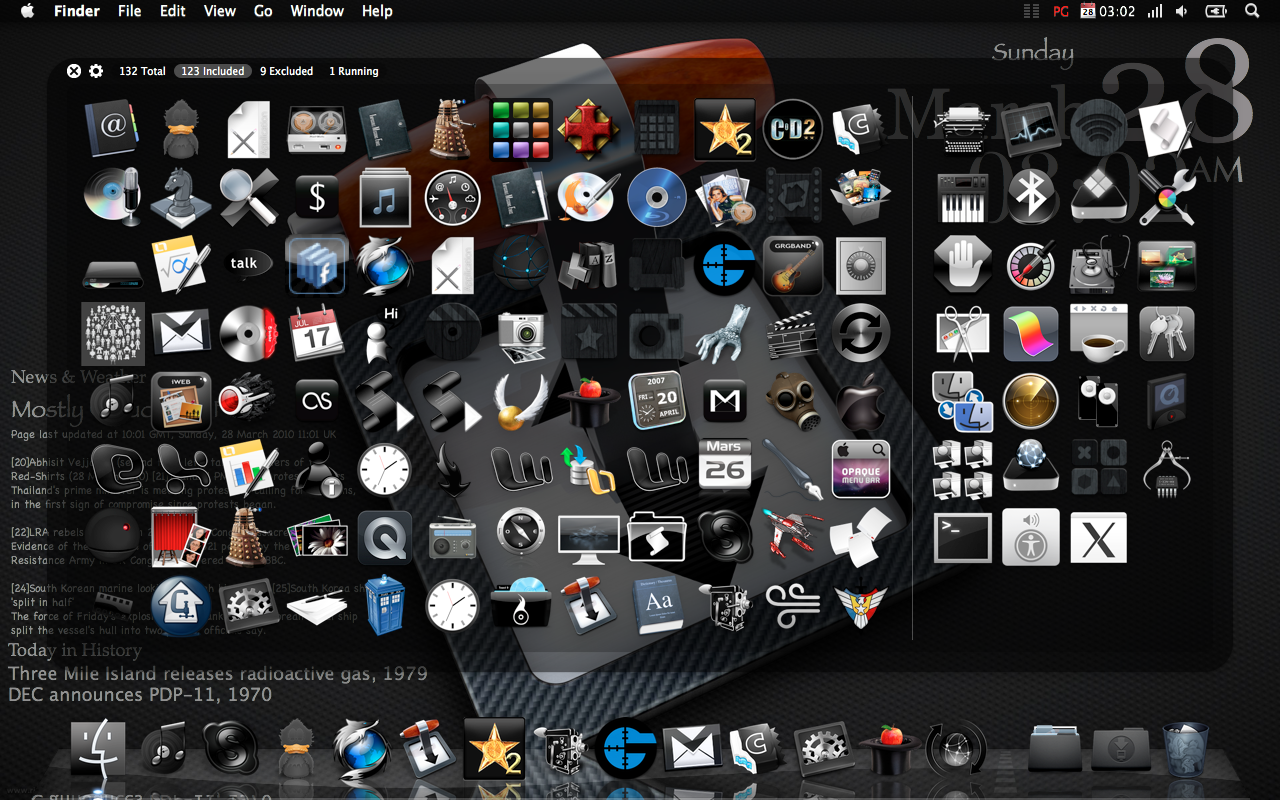Open the VoiceOver accessibility icon
1280x800 pixels.
point(1030,538)
